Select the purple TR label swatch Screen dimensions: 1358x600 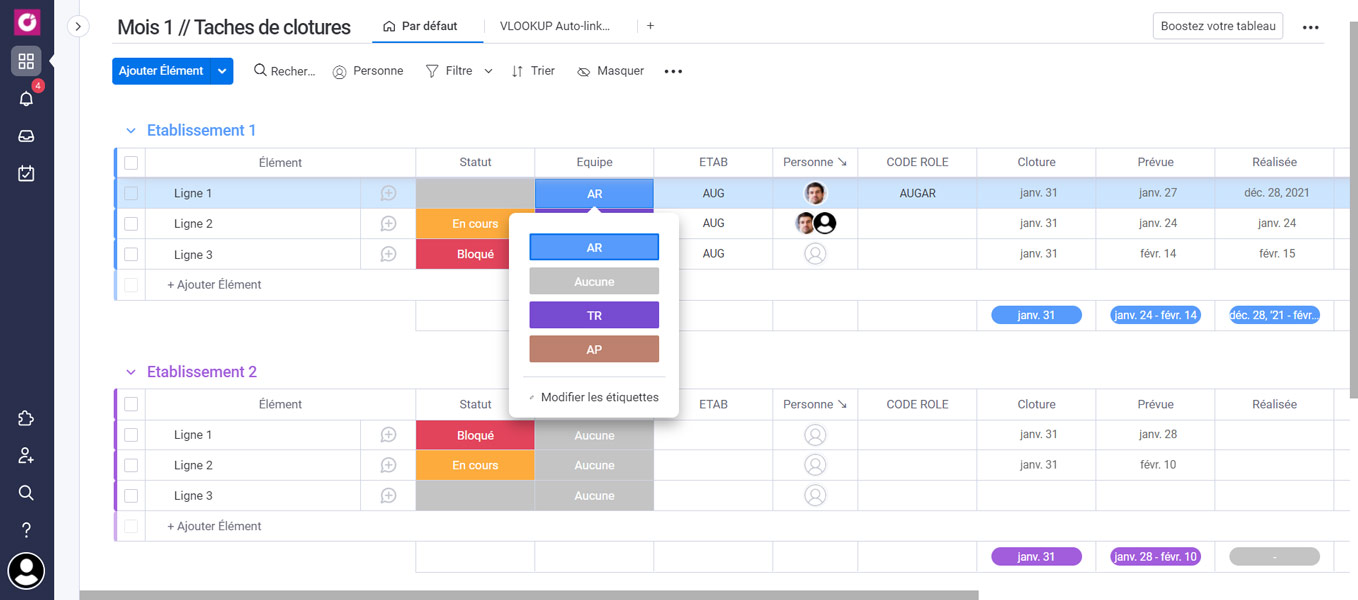[593, 315]
